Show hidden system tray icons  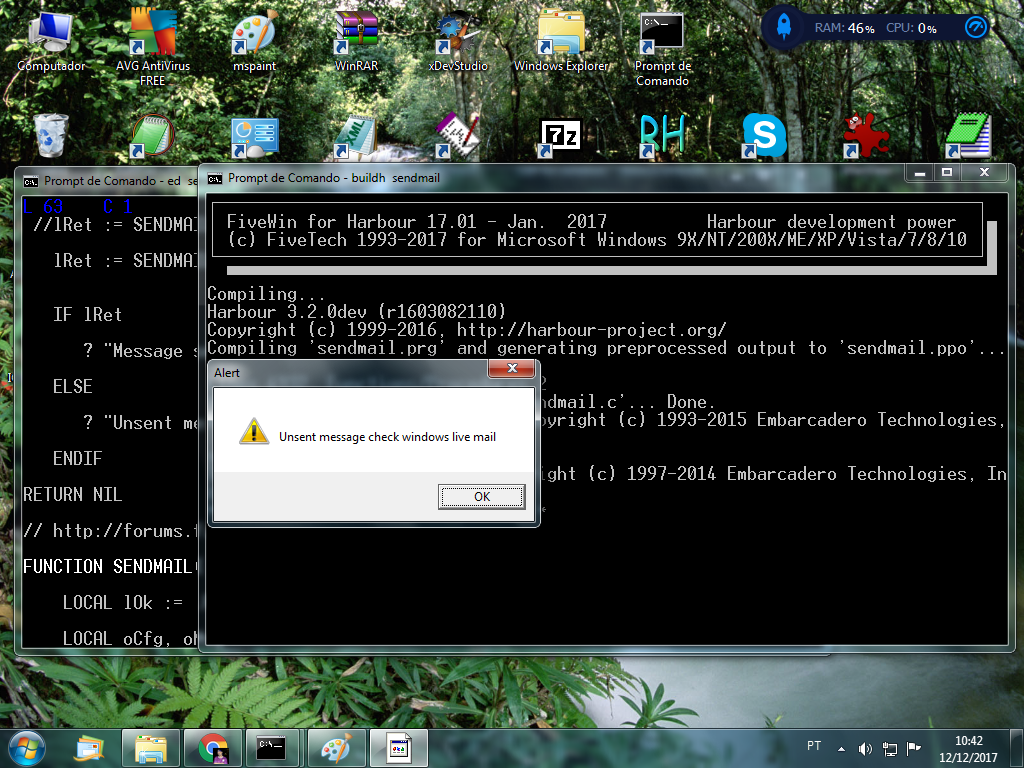(x=842, y=748)
